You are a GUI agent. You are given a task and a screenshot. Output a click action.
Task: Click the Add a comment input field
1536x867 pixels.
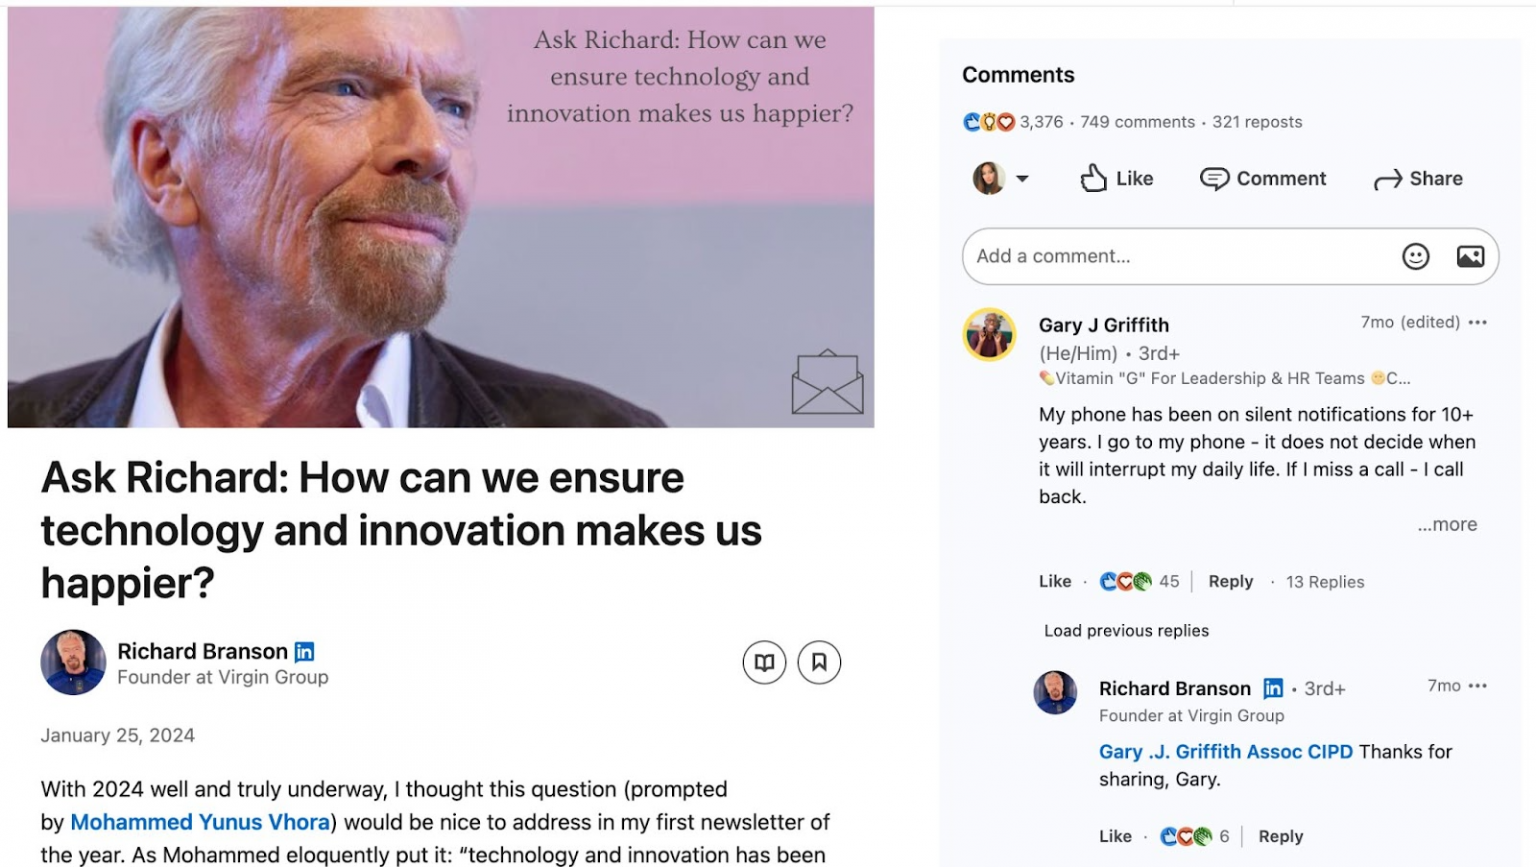click(1150, 256)
